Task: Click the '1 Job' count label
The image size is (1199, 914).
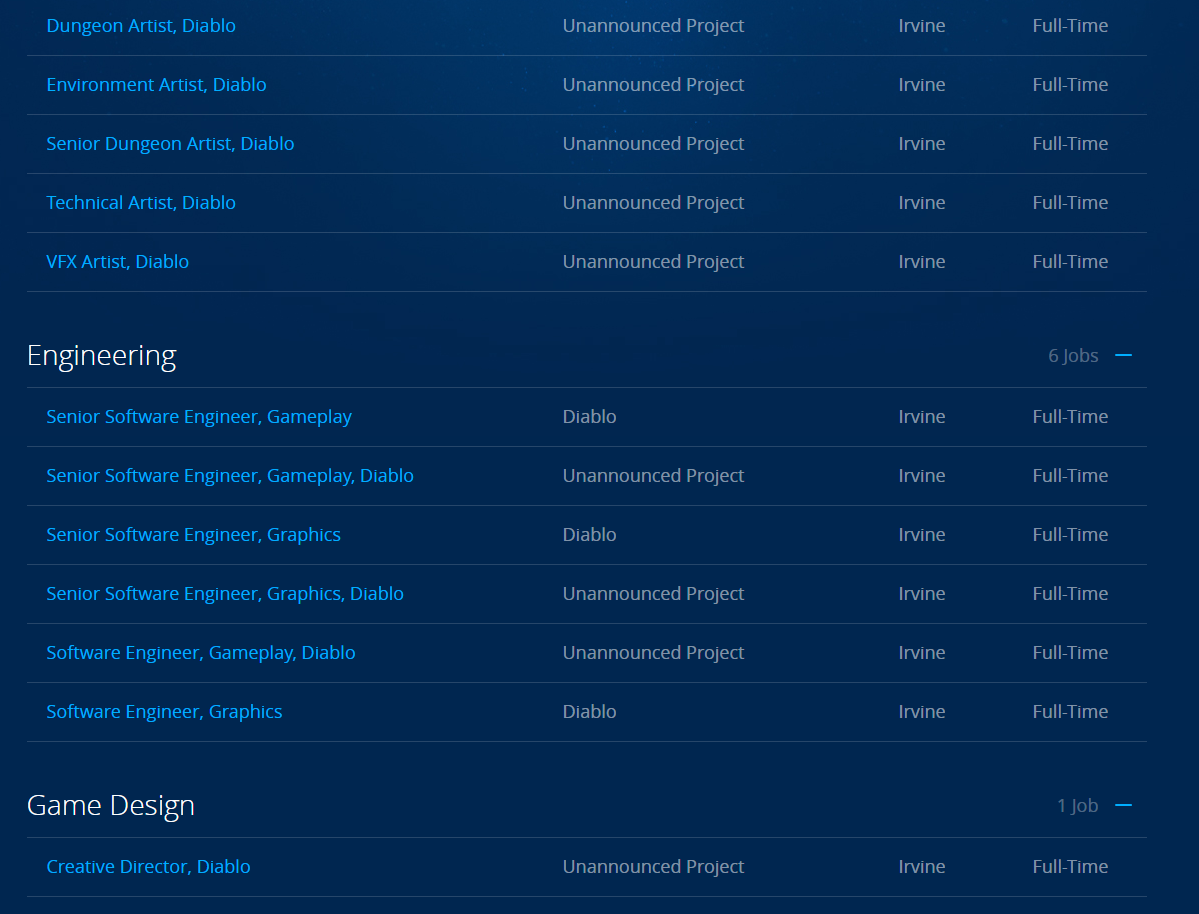Action: pos(1077,805)
